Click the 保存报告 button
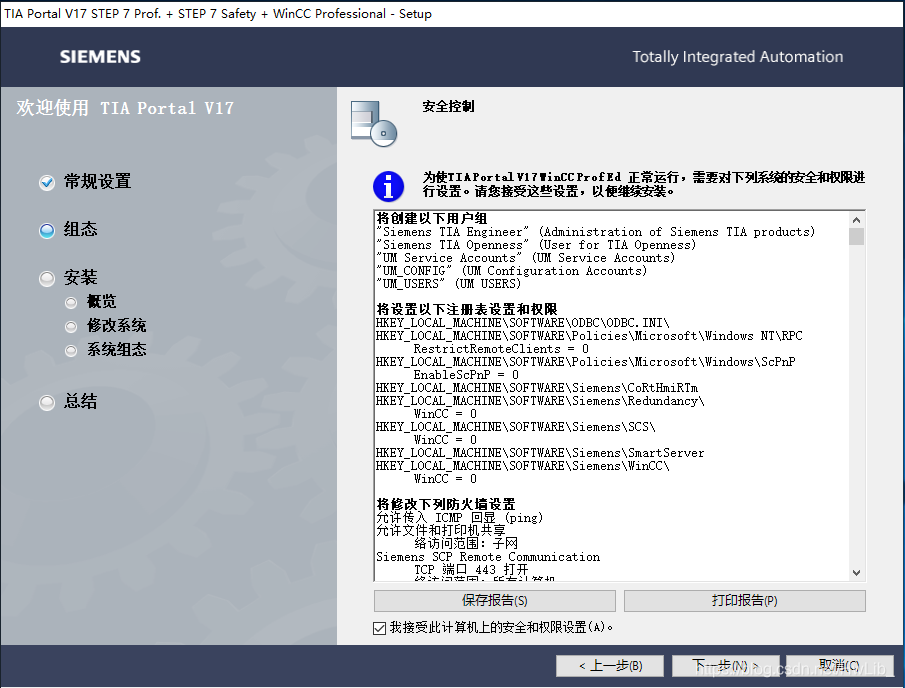Image resolution: width=905 pixels, height=688 pixels. [495, 600]
